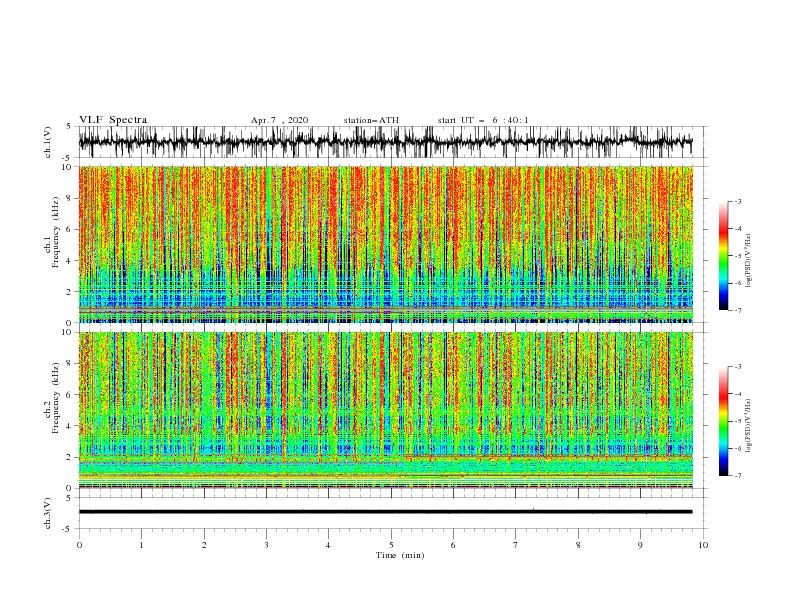Click the "6" tick on the time axis
This screenshot has height=612, width=792.
(x=453, y=545)
